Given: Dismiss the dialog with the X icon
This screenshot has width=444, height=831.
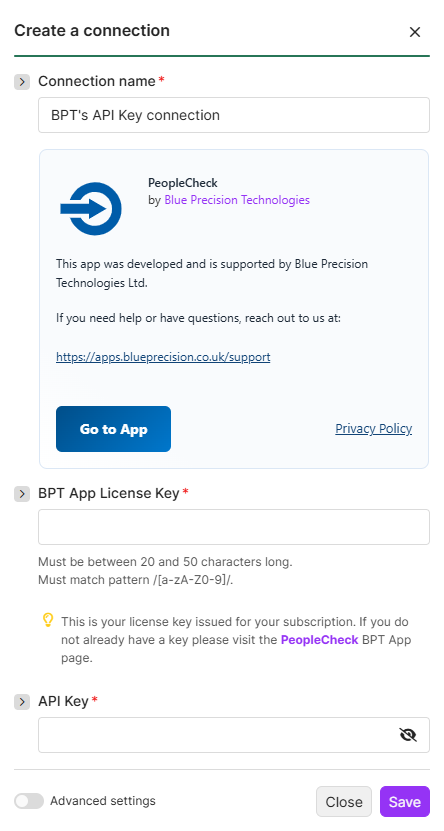Looking at the screenshot, I should coord(414,32).
